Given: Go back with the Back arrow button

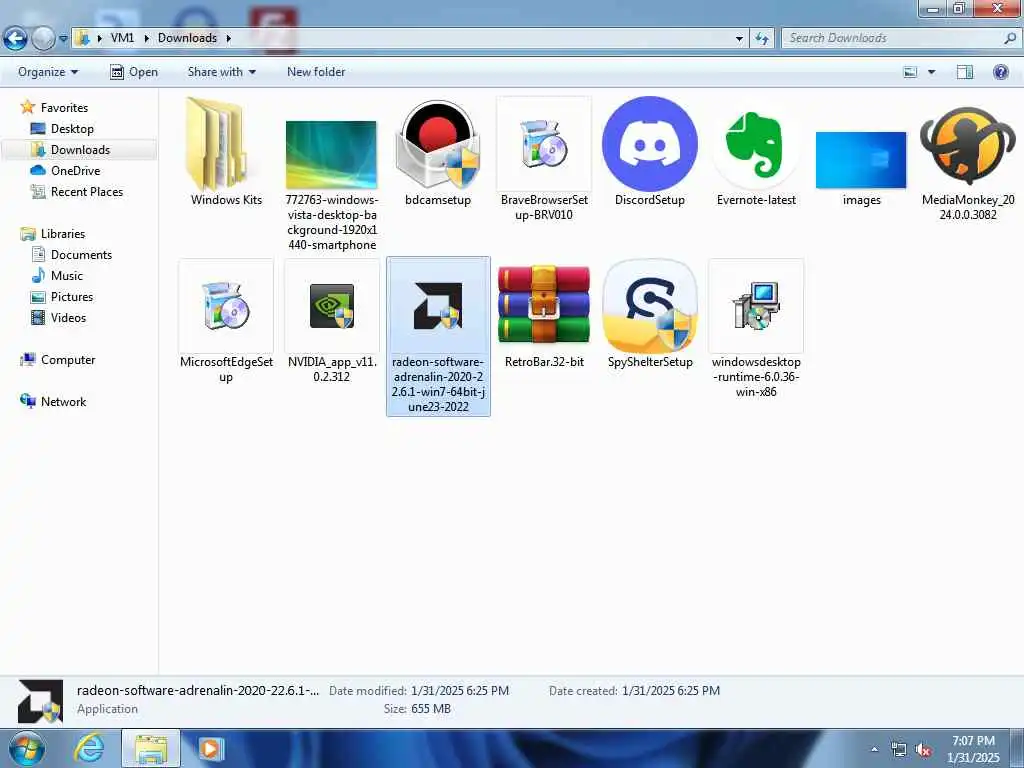Looking at the screenshot, I should (15, 39).
